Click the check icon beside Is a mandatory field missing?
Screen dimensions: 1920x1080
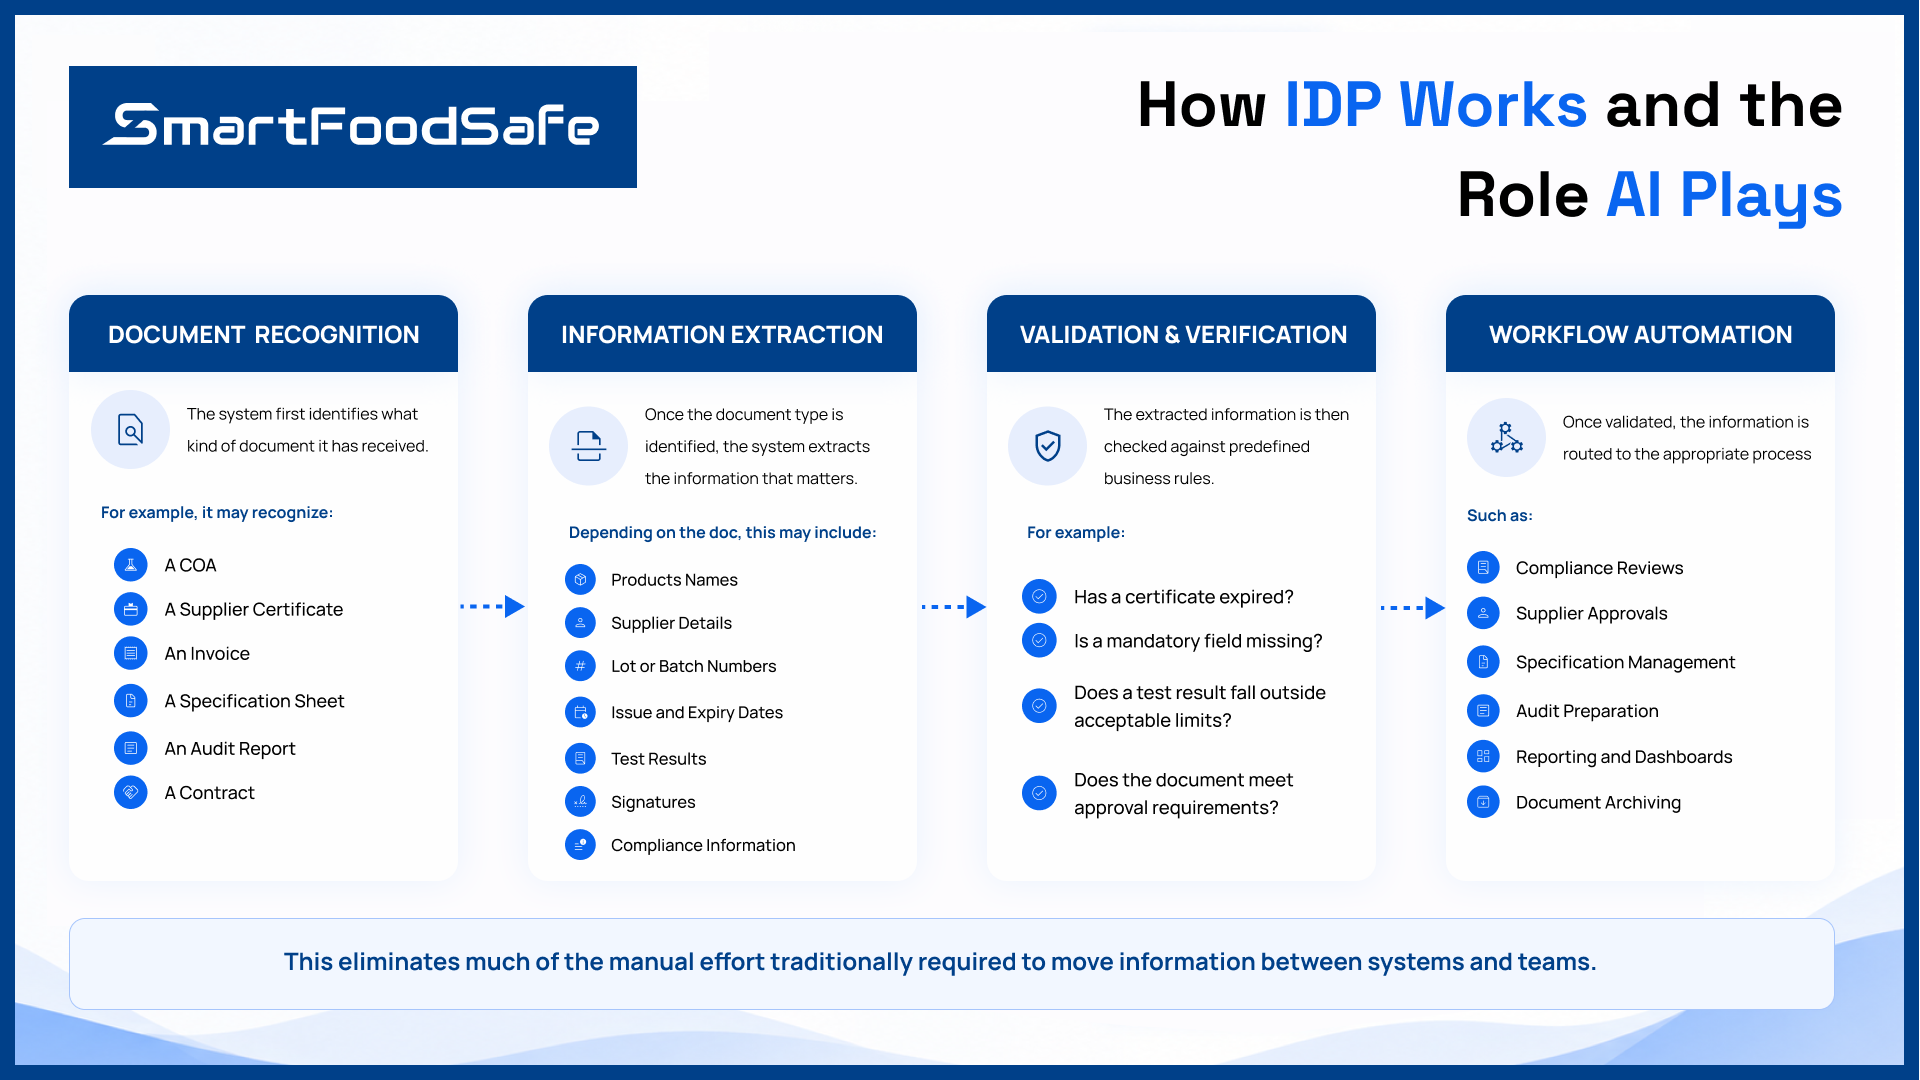(1039, 641)
